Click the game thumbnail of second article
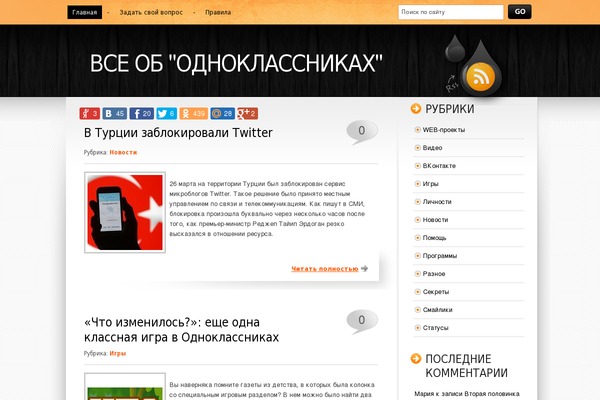The width and height of the screenshot is (600, 400). tap(125, 387)
